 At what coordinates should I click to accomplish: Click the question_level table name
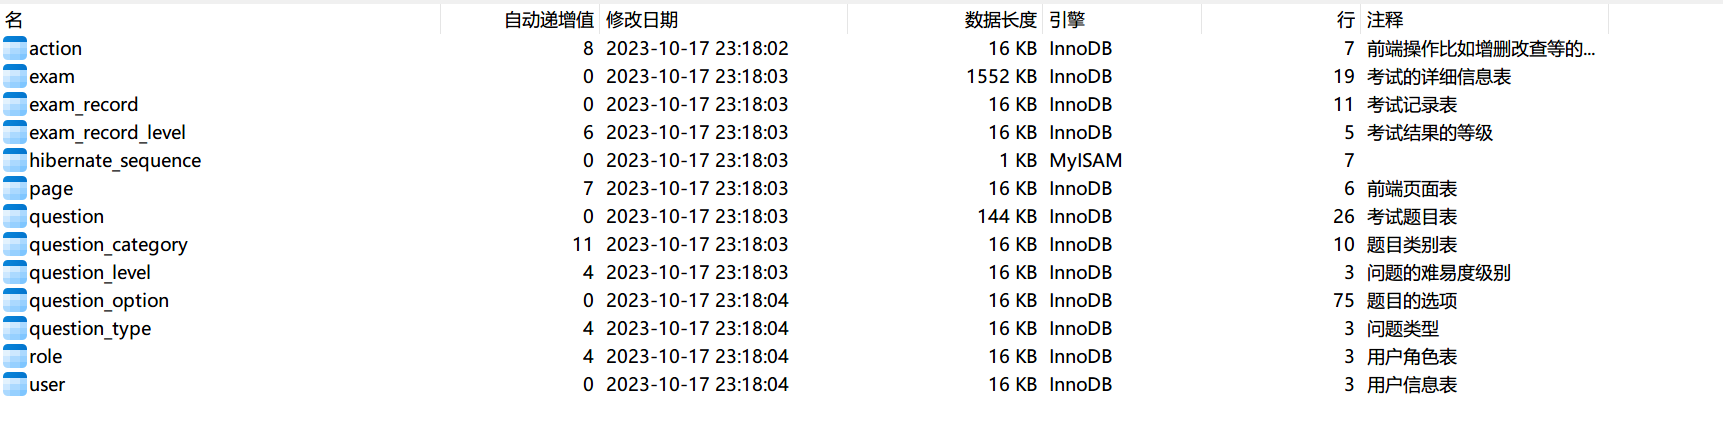90,272
